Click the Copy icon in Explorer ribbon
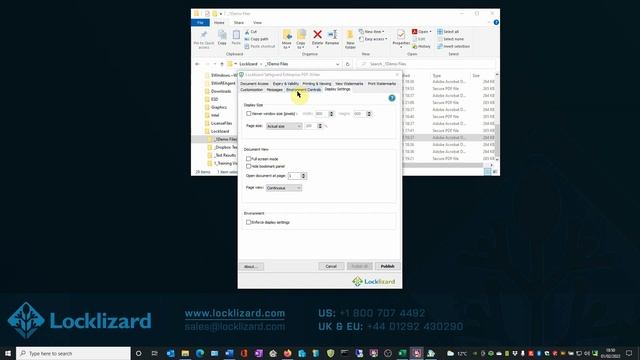The height and width of the screenshot is (360, 640). 222,38
